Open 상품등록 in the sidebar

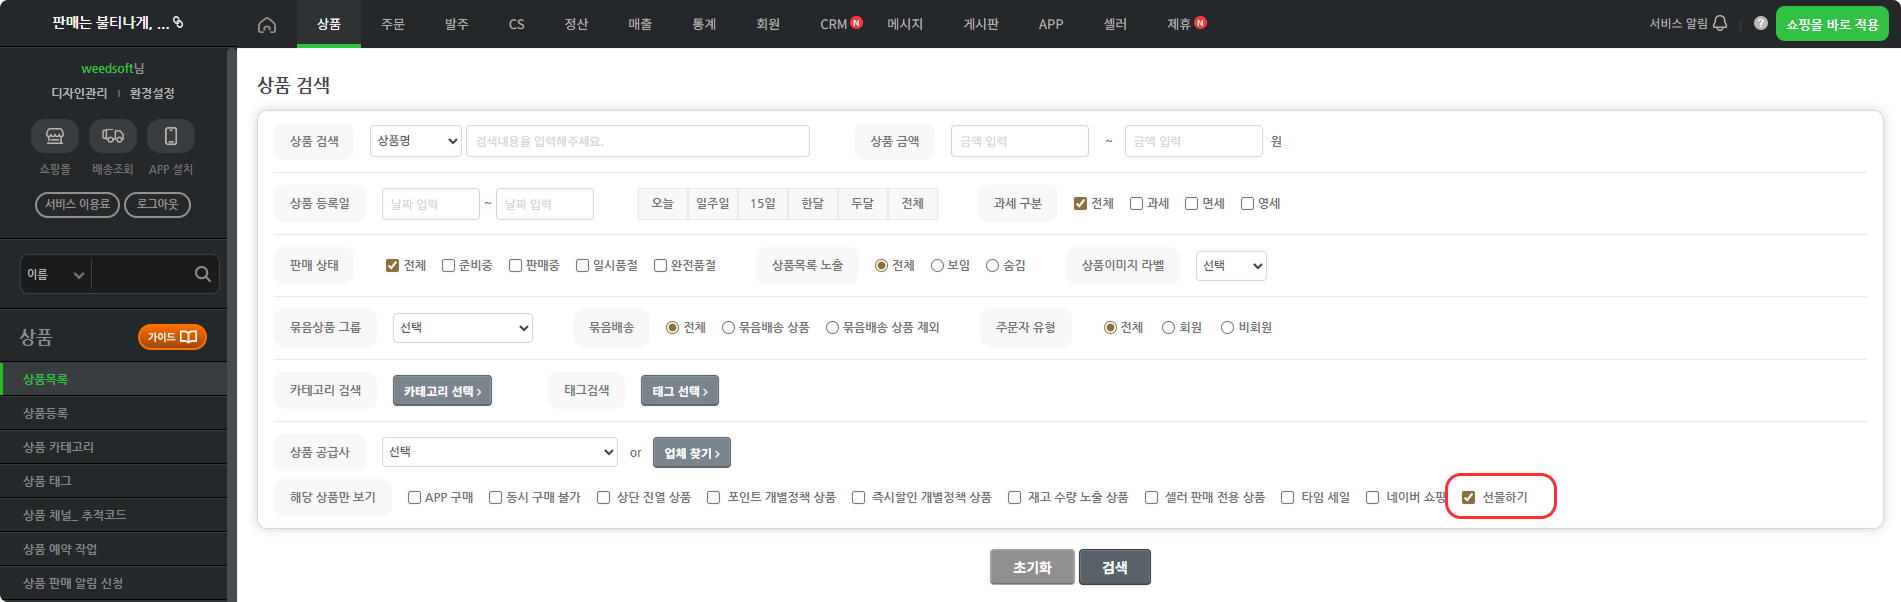113,413
